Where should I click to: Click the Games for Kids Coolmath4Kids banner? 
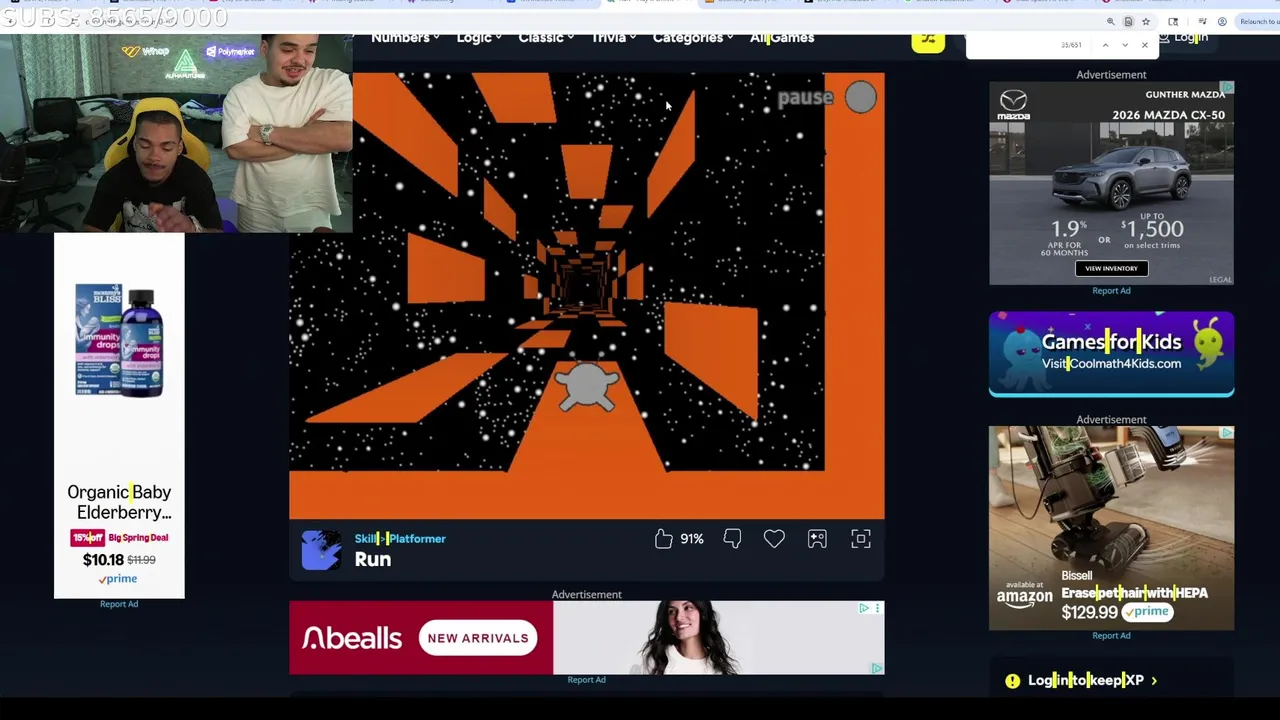click(1111, 353)
